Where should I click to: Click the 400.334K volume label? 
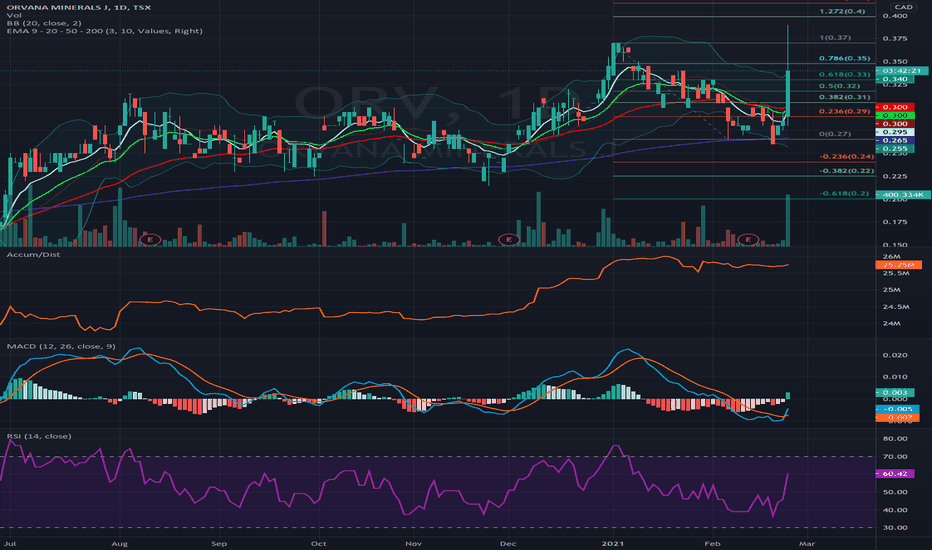pyautogui.click(x=903, y=194)
